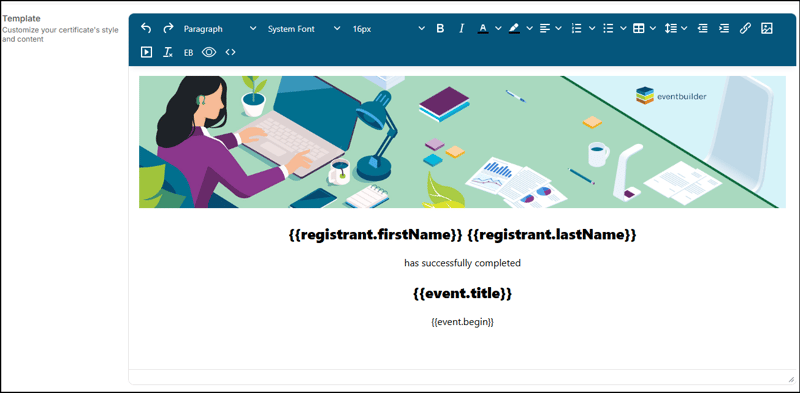Image resolution: width=800 pixels, height=393 pixels.
Task: Click the Template section label
Action: tap(21, 19)
